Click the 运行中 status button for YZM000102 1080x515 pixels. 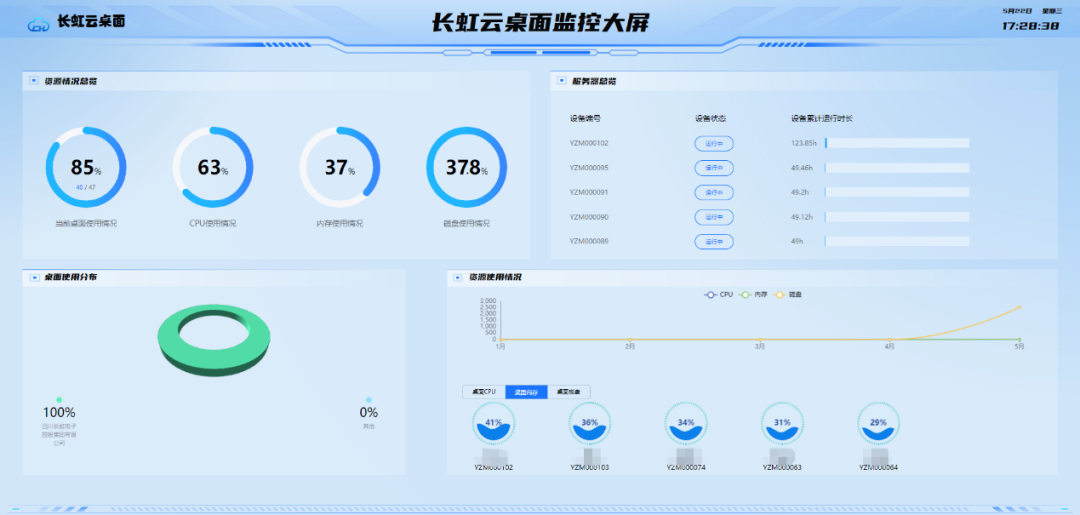[714, 143]
